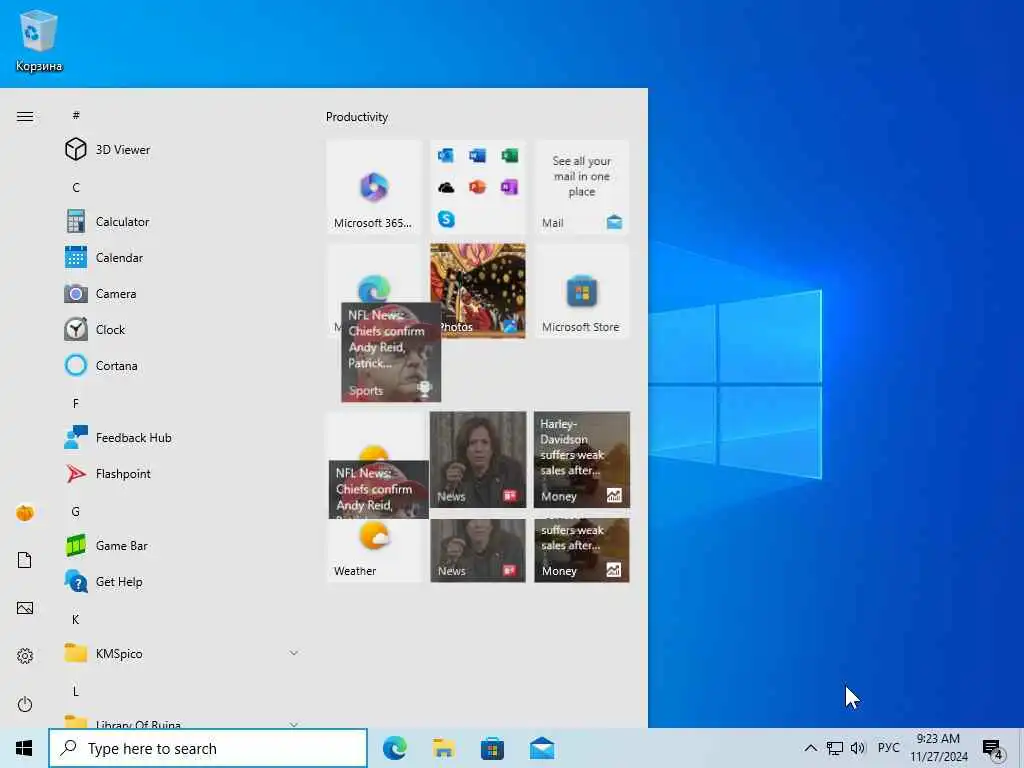This screenshot has height=768, width=1024.
Task: Open the Sports NFL News tile
Action: point(391,352)
